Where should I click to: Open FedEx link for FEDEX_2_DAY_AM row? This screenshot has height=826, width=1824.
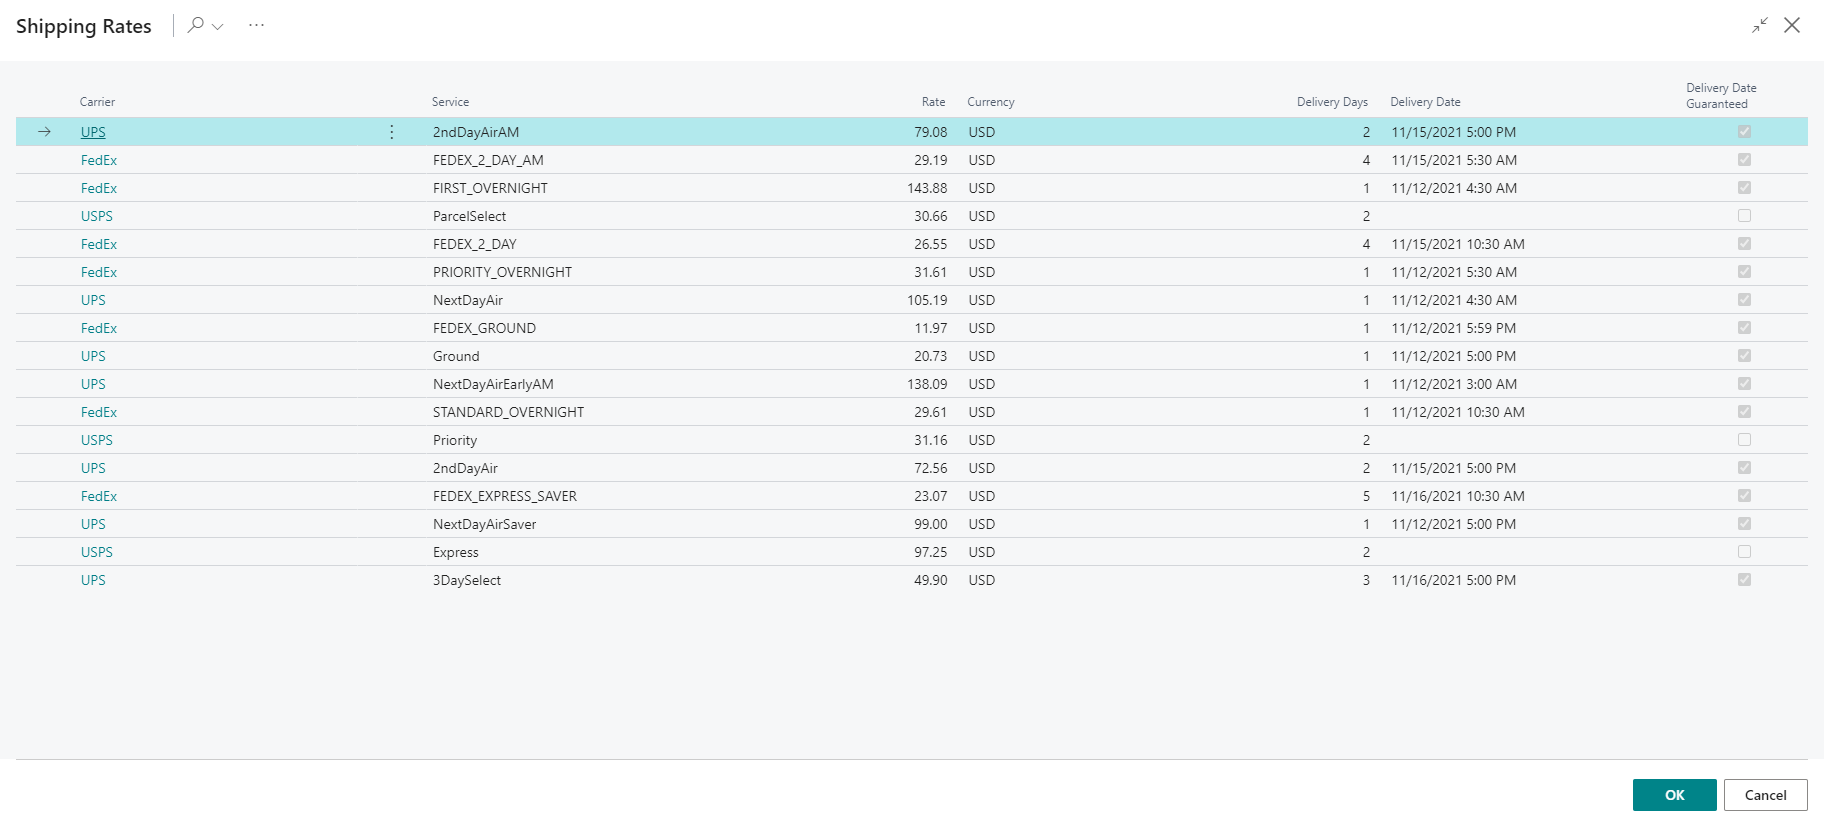99,160
